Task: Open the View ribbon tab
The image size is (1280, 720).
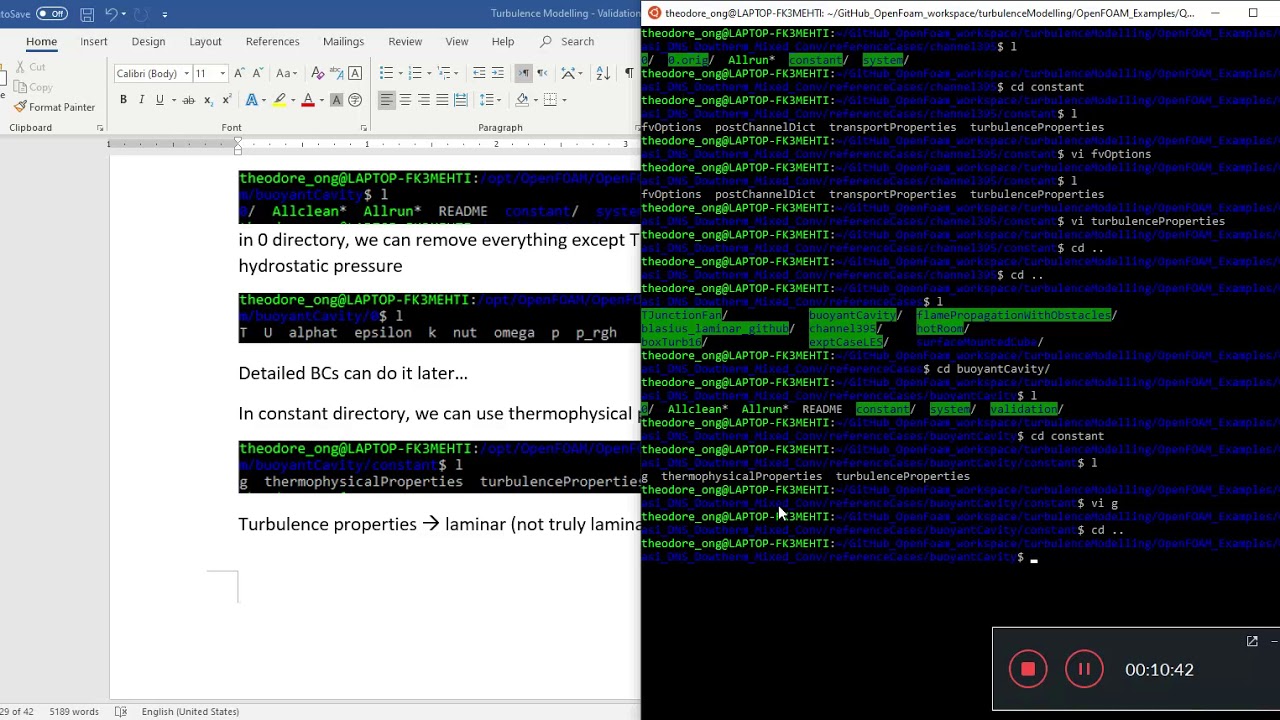Action: (x=457, y=41)
